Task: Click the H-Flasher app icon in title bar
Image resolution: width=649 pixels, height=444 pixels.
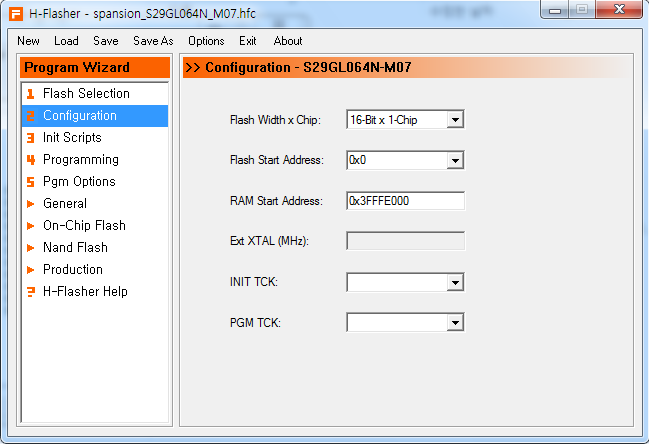Action: (x=16, y=14)
